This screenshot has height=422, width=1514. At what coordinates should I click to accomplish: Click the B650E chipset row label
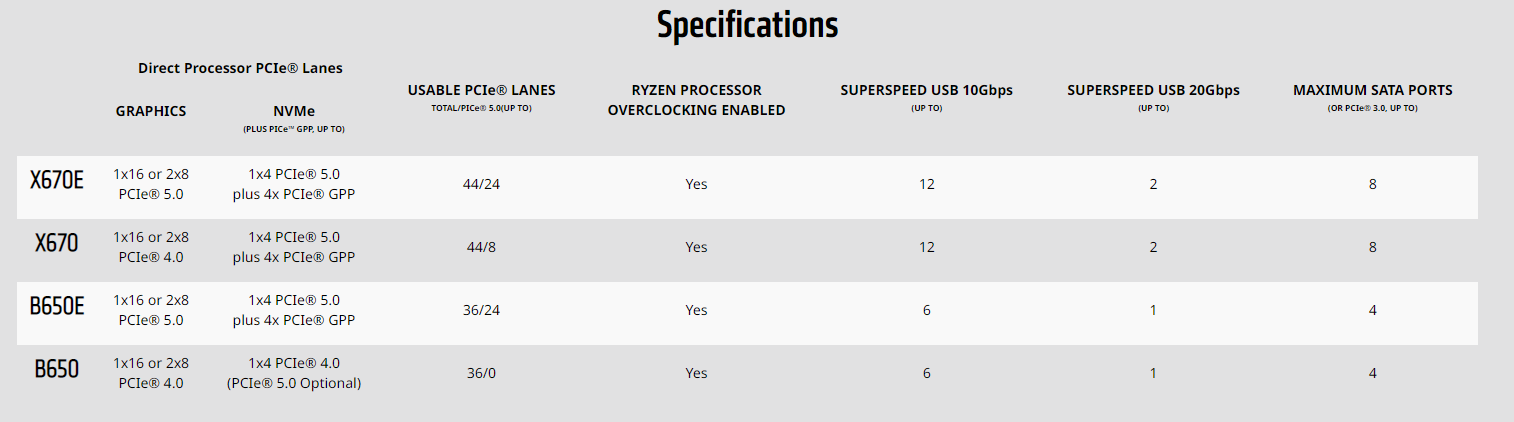tap(57, 306)
